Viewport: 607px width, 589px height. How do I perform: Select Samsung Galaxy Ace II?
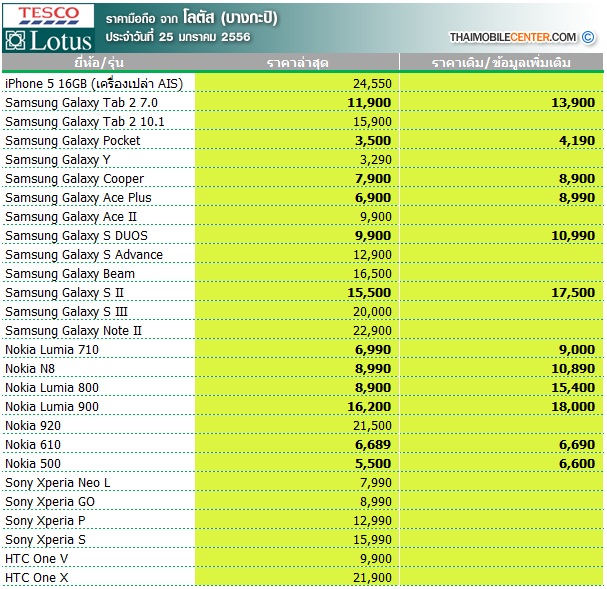71,216
